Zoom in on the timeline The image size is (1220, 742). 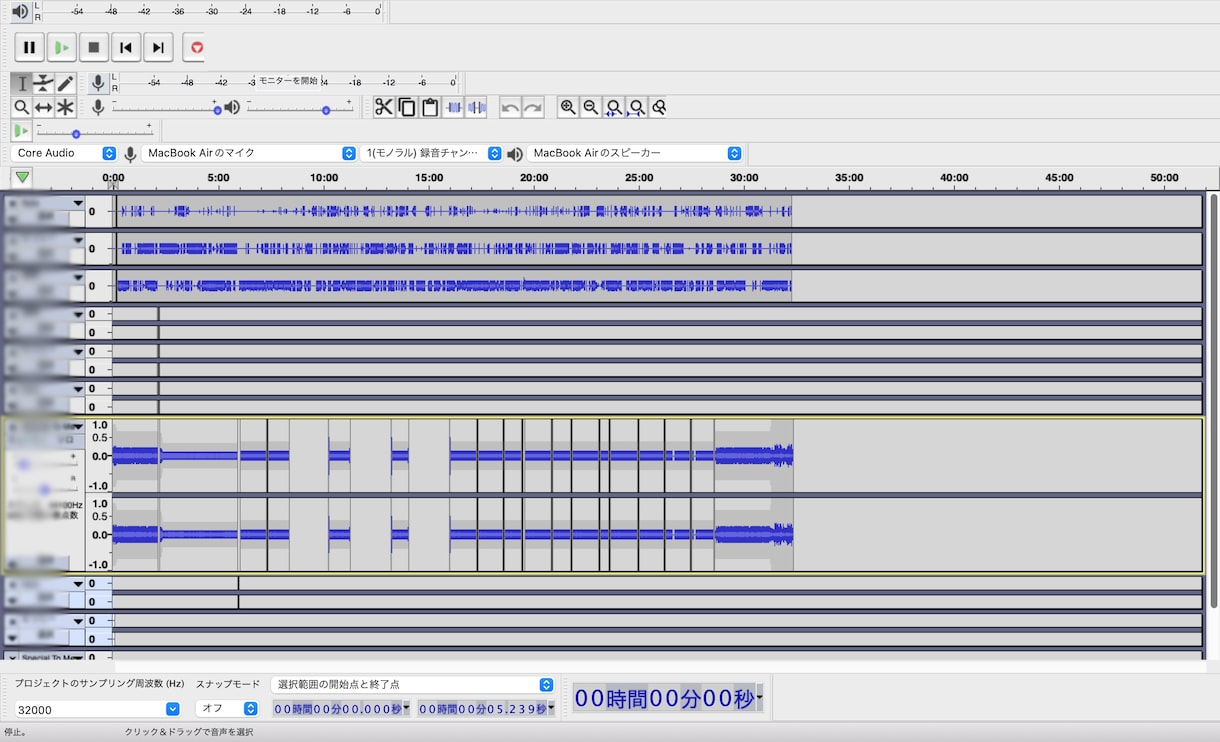(568, 107)
